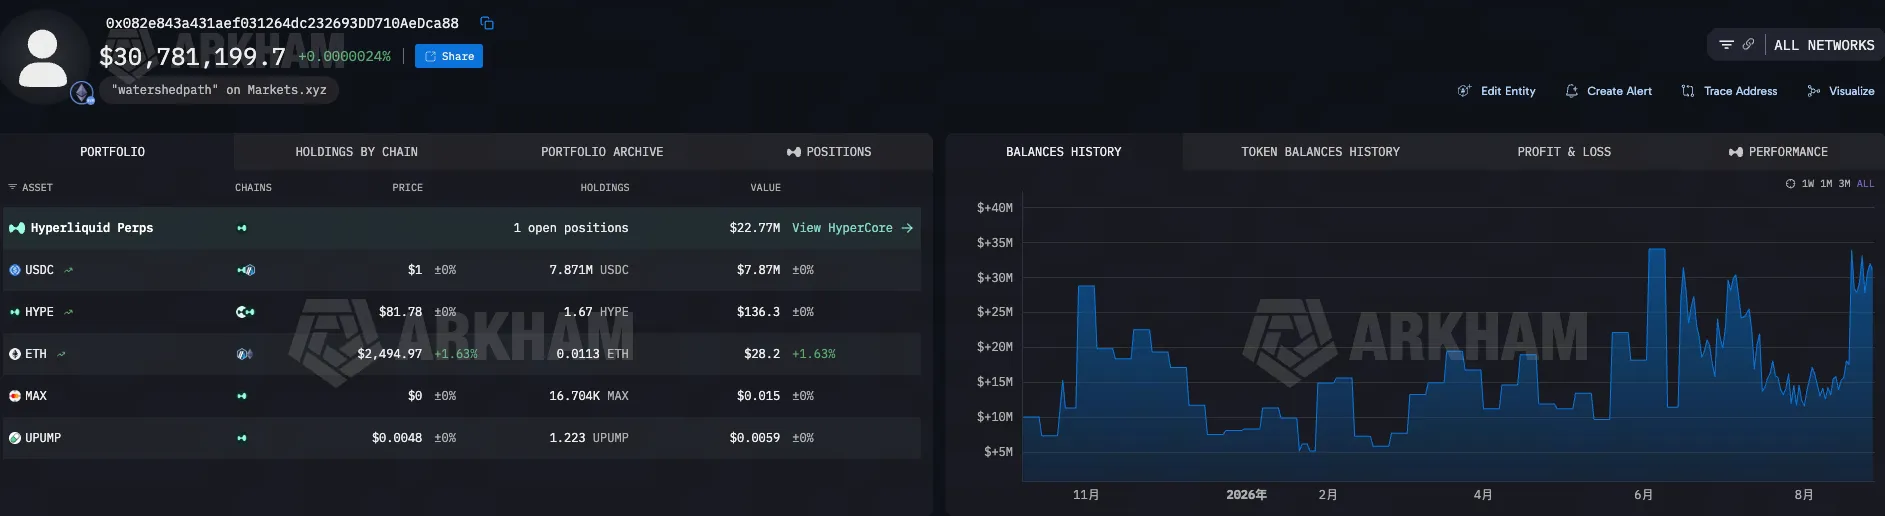This screenshot has height=516, width=1885.
Task: Sort by the PRICE column header
Action: [x=407, y=187]
